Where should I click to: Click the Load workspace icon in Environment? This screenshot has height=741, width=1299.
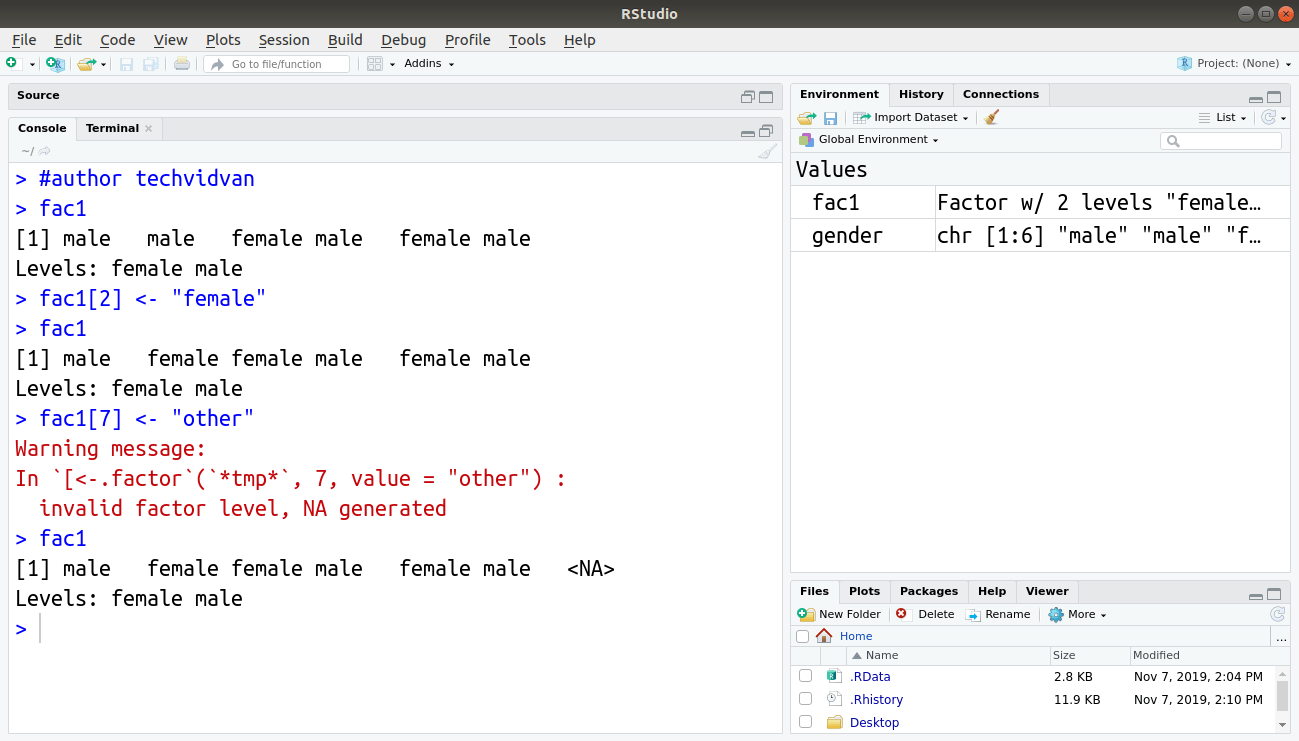click(x=807, y=117)
